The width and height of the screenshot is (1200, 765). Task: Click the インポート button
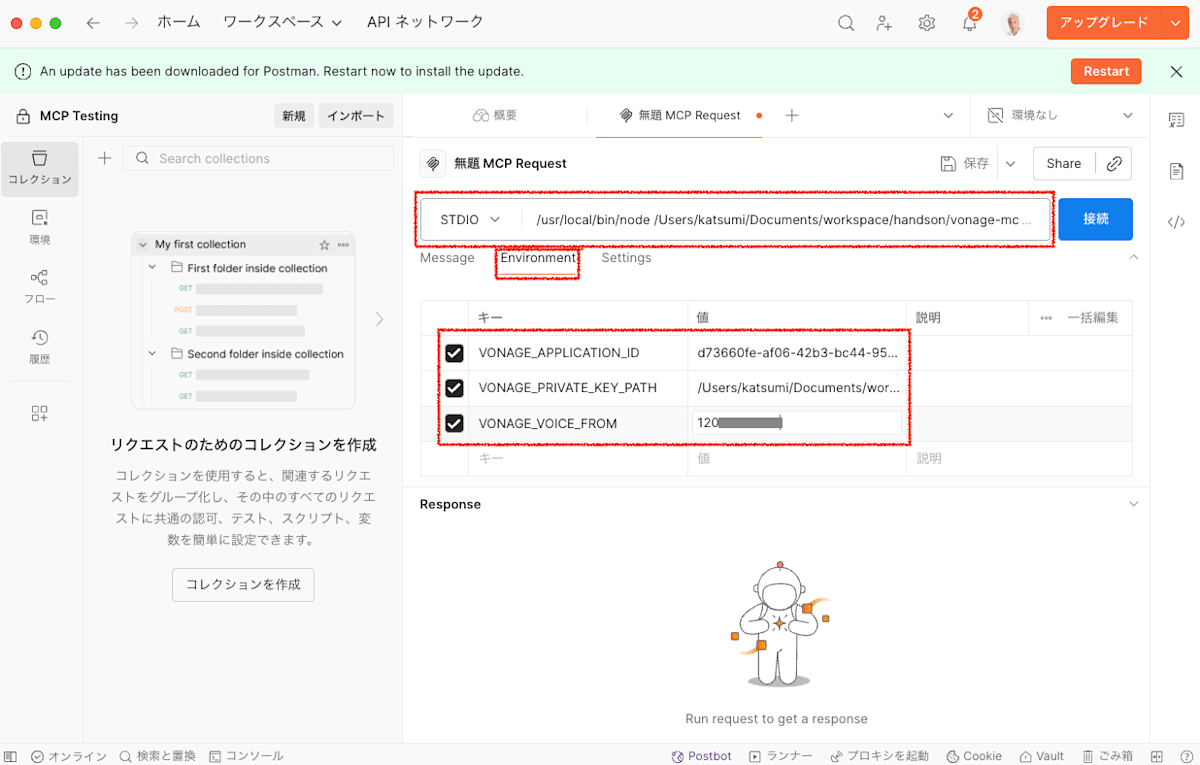356,116
